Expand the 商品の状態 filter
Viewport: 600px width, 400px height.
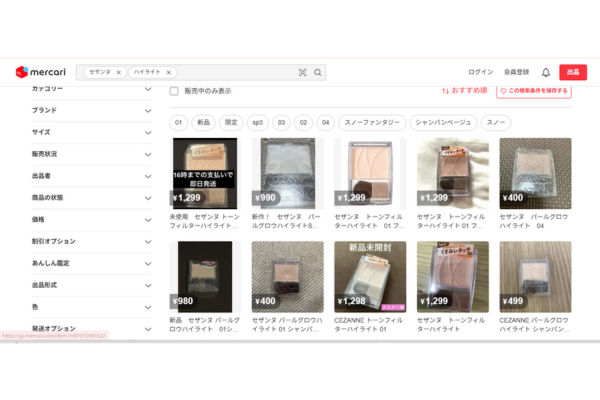pyautogui.click(x=147, y=197)
